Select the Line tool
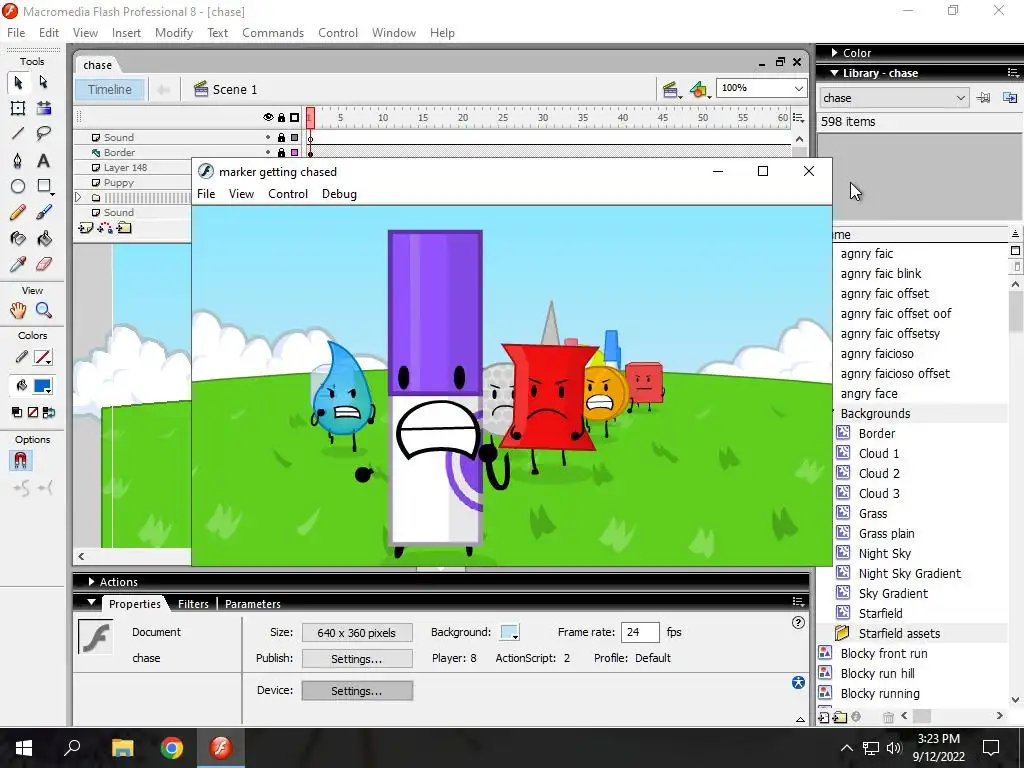Image resolution: width=1024 pixels, height=768 pixels. (18, 134)
